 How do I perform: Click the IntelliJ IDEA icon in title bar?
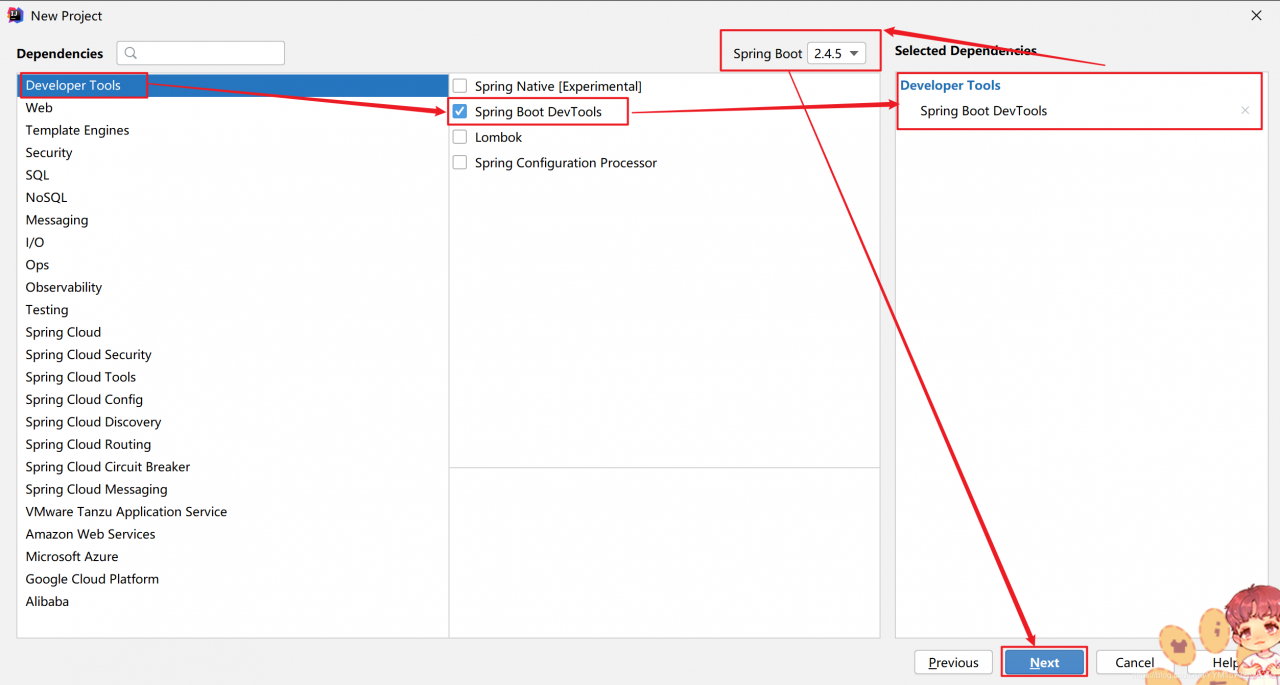click(16, 16)
